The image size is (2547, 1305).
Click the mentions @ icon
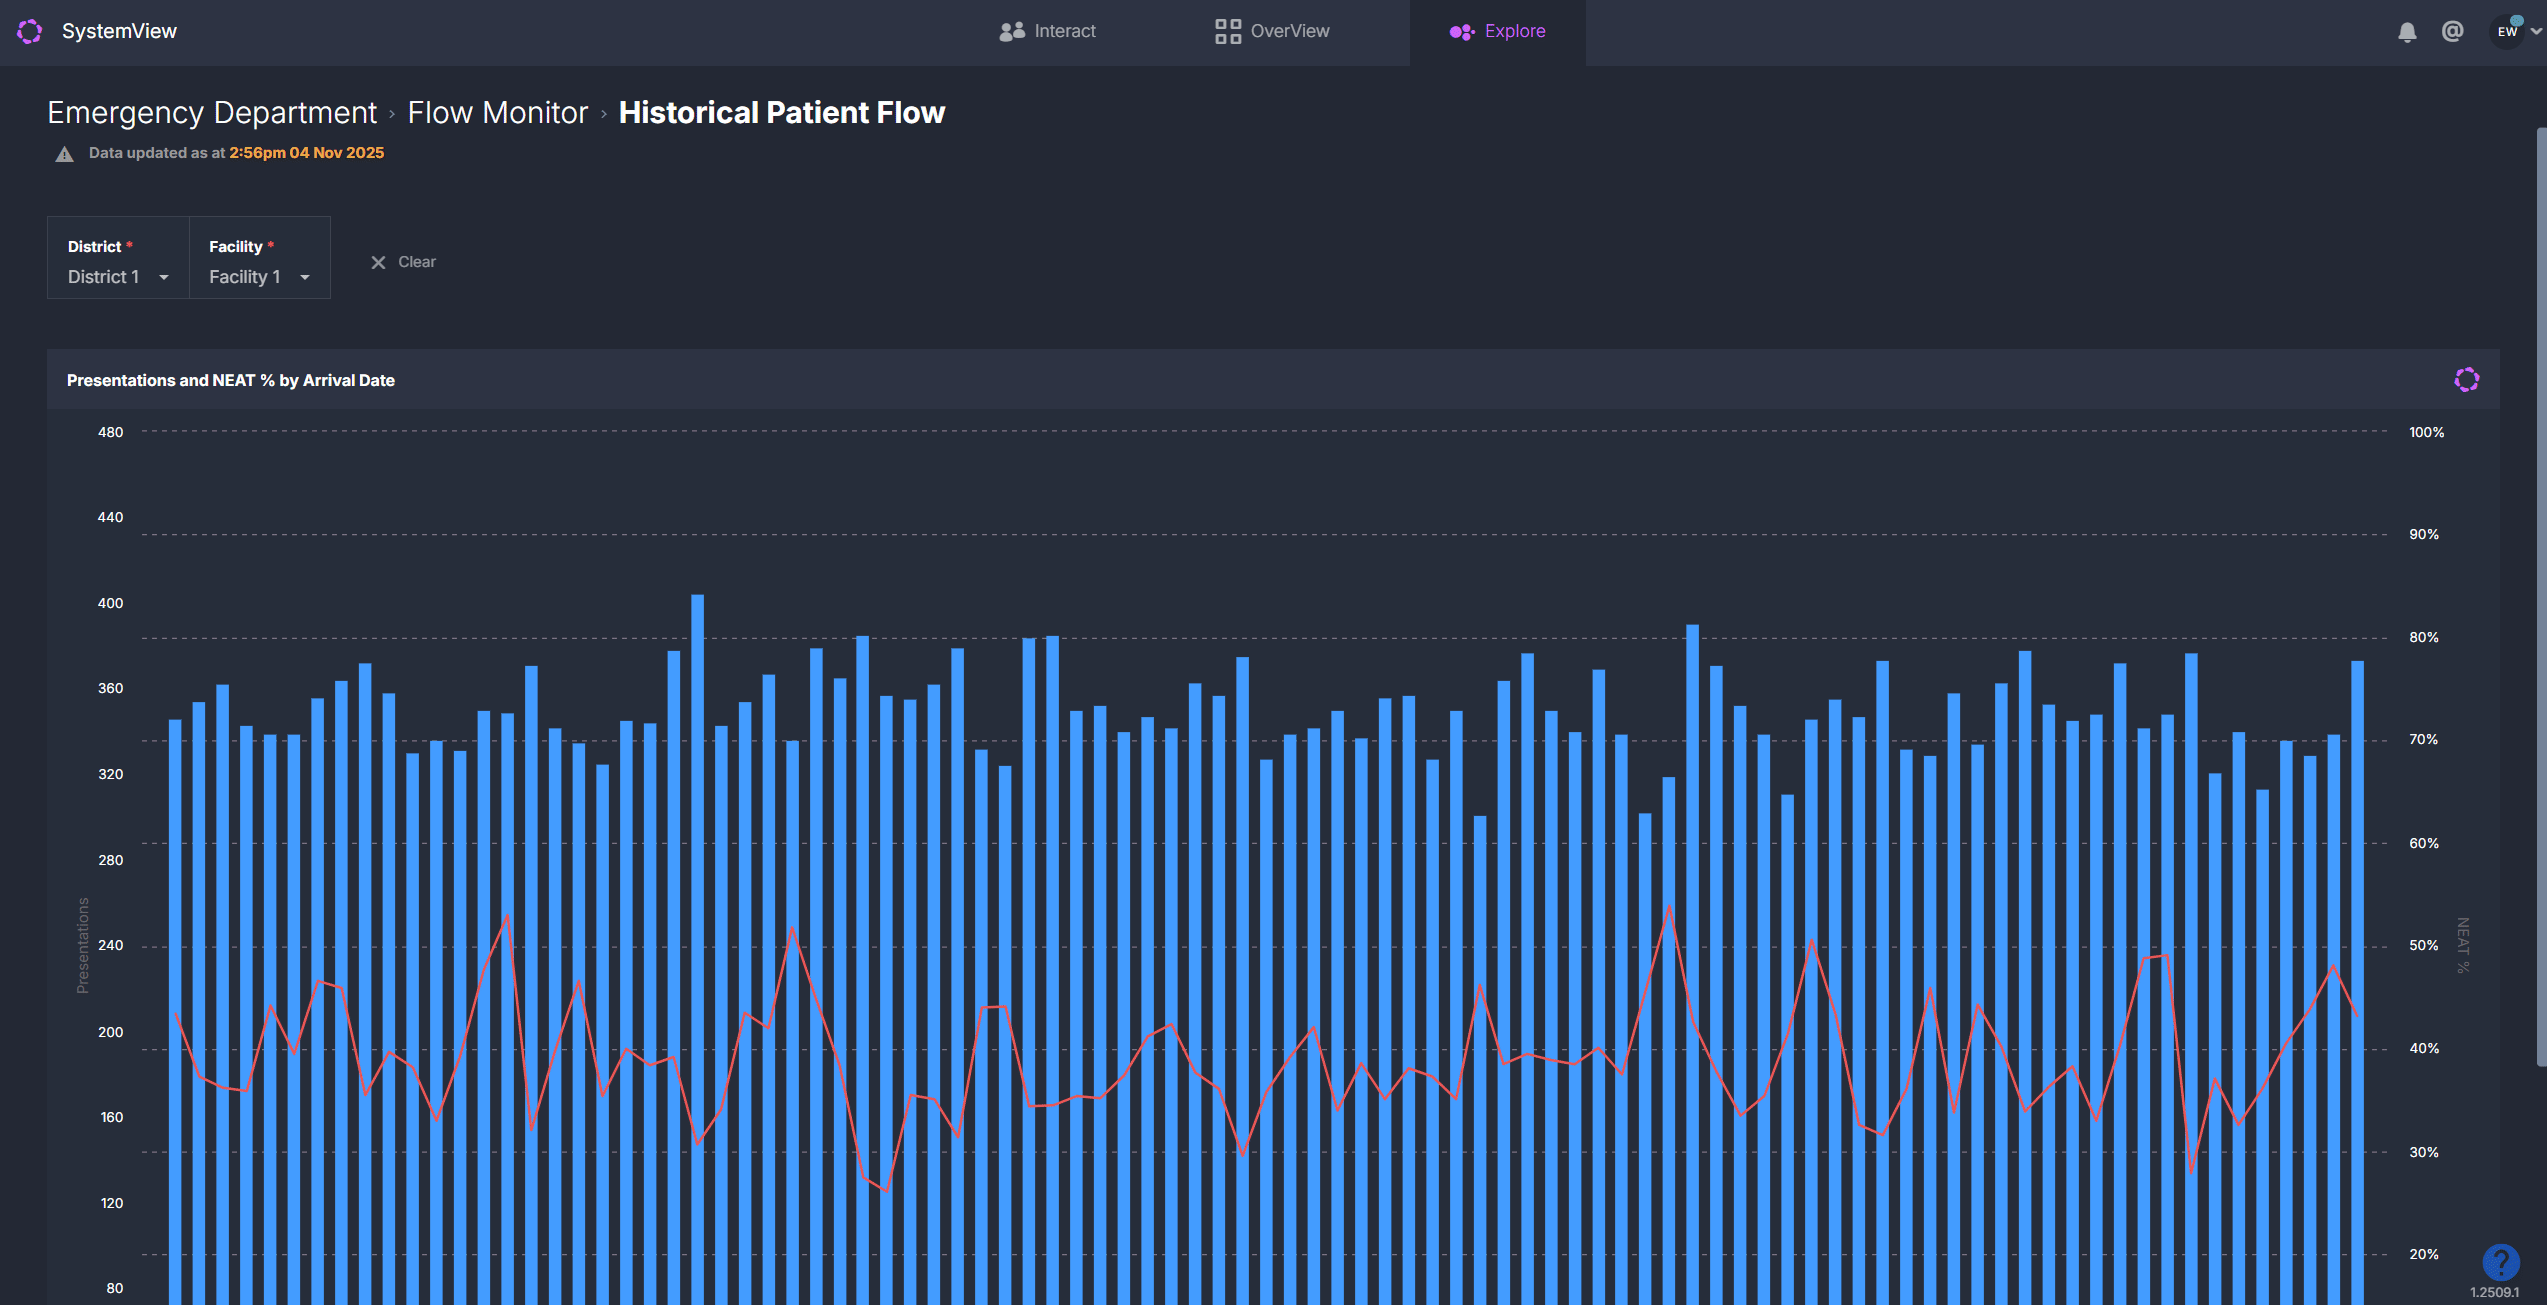2452,32
